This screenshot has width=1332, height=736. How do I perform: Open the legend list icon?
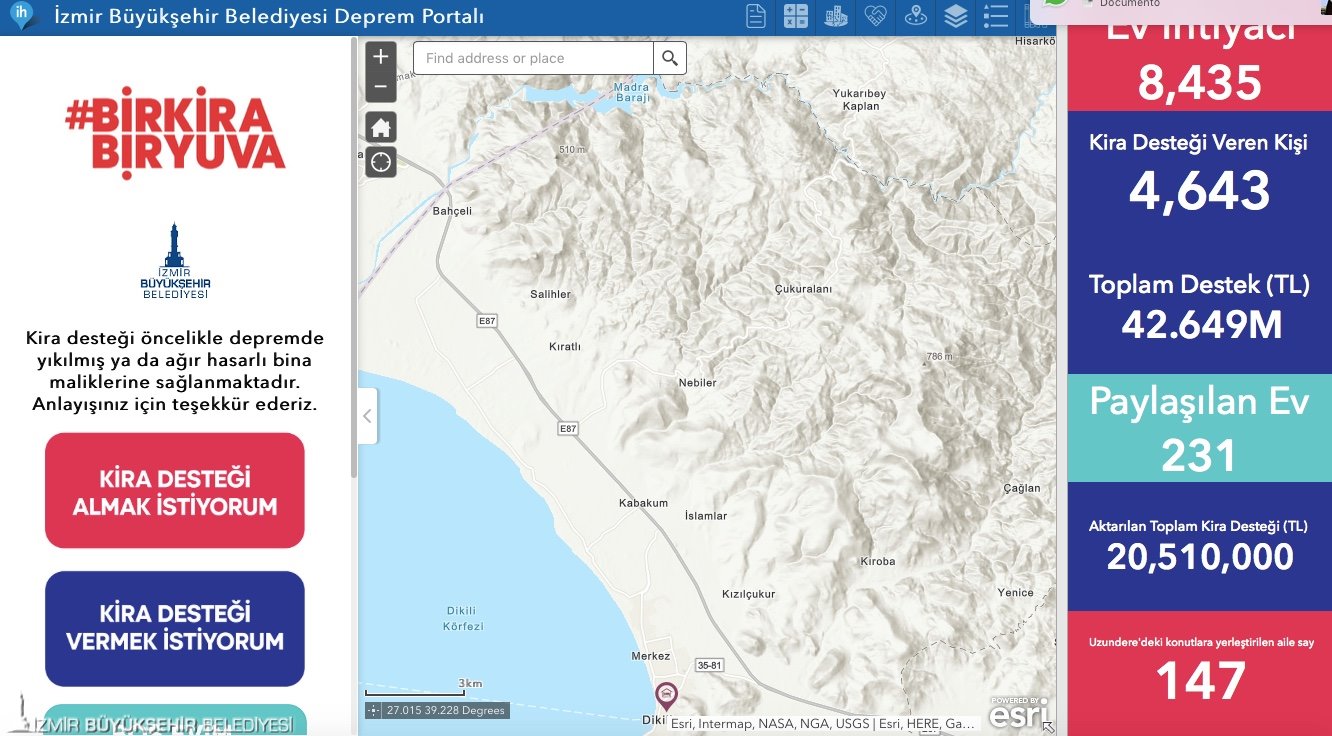coord(996,16)
